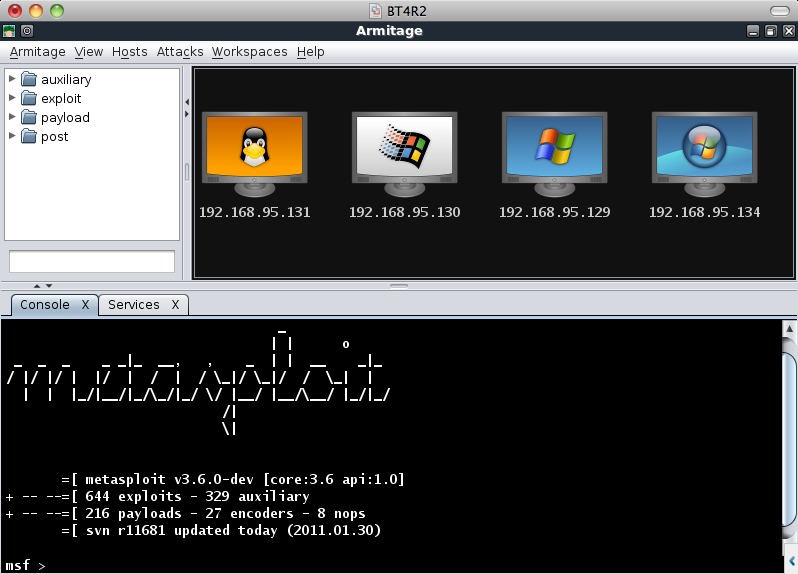Focus the module search field
Image resolution: width=798 pixels, height=574 pixels.
pyautogui.click(x=92, y=261)
